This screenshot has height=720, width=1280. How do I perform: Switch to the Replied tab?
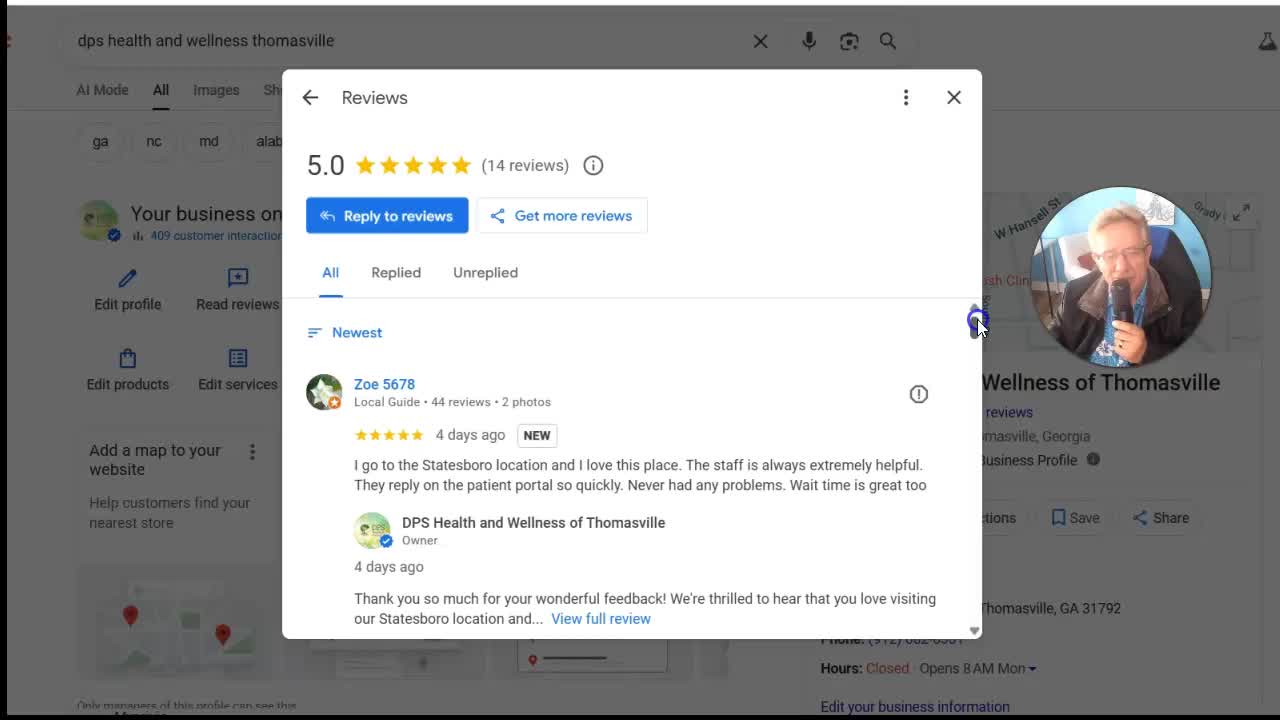click(x=396, y=273)
